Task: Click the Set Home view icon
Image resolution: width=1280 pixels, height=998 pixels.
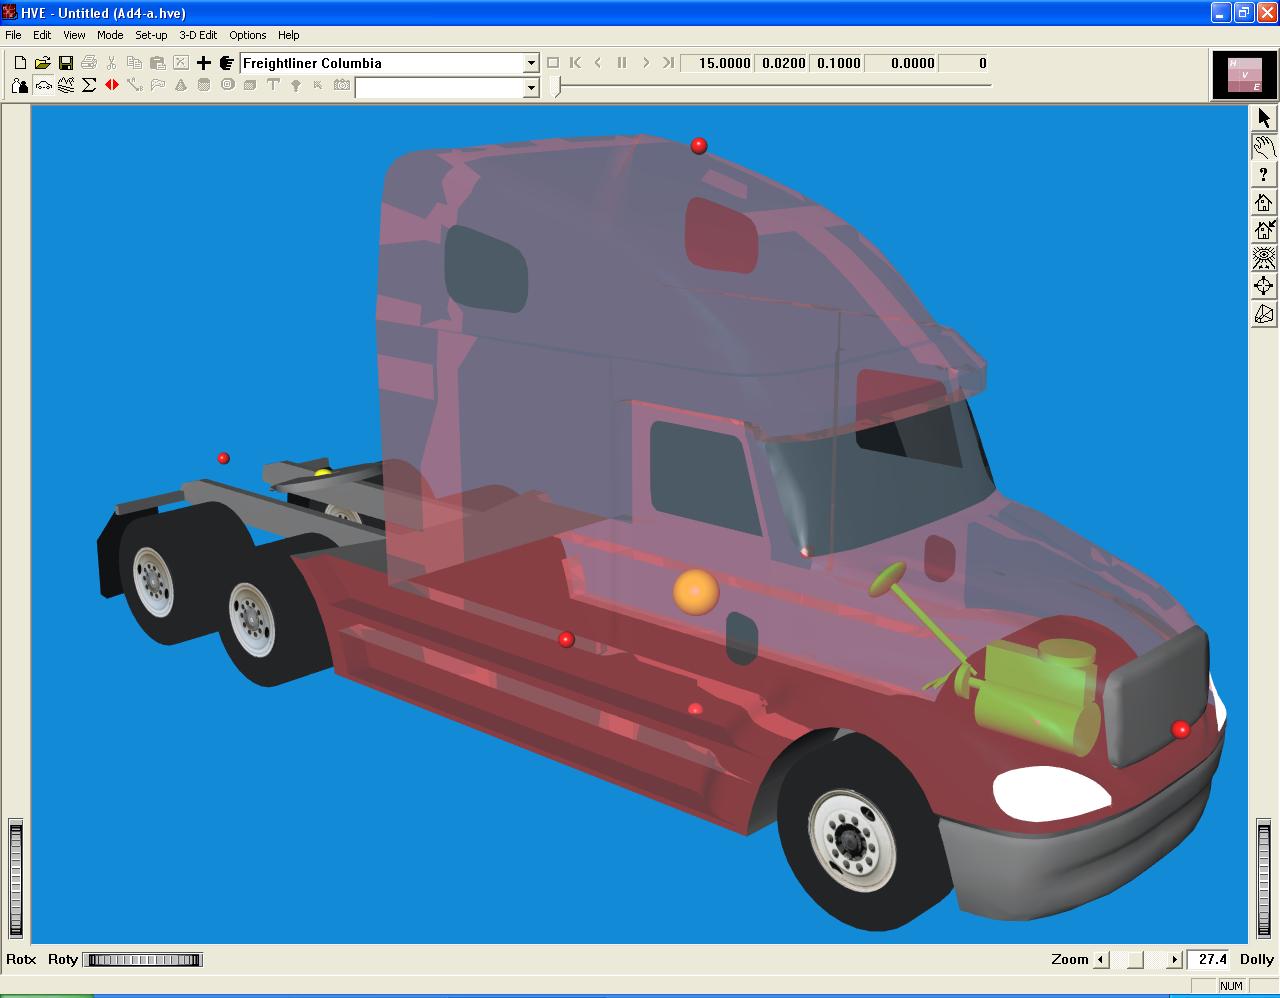Action: click(x=1264, y=230)
